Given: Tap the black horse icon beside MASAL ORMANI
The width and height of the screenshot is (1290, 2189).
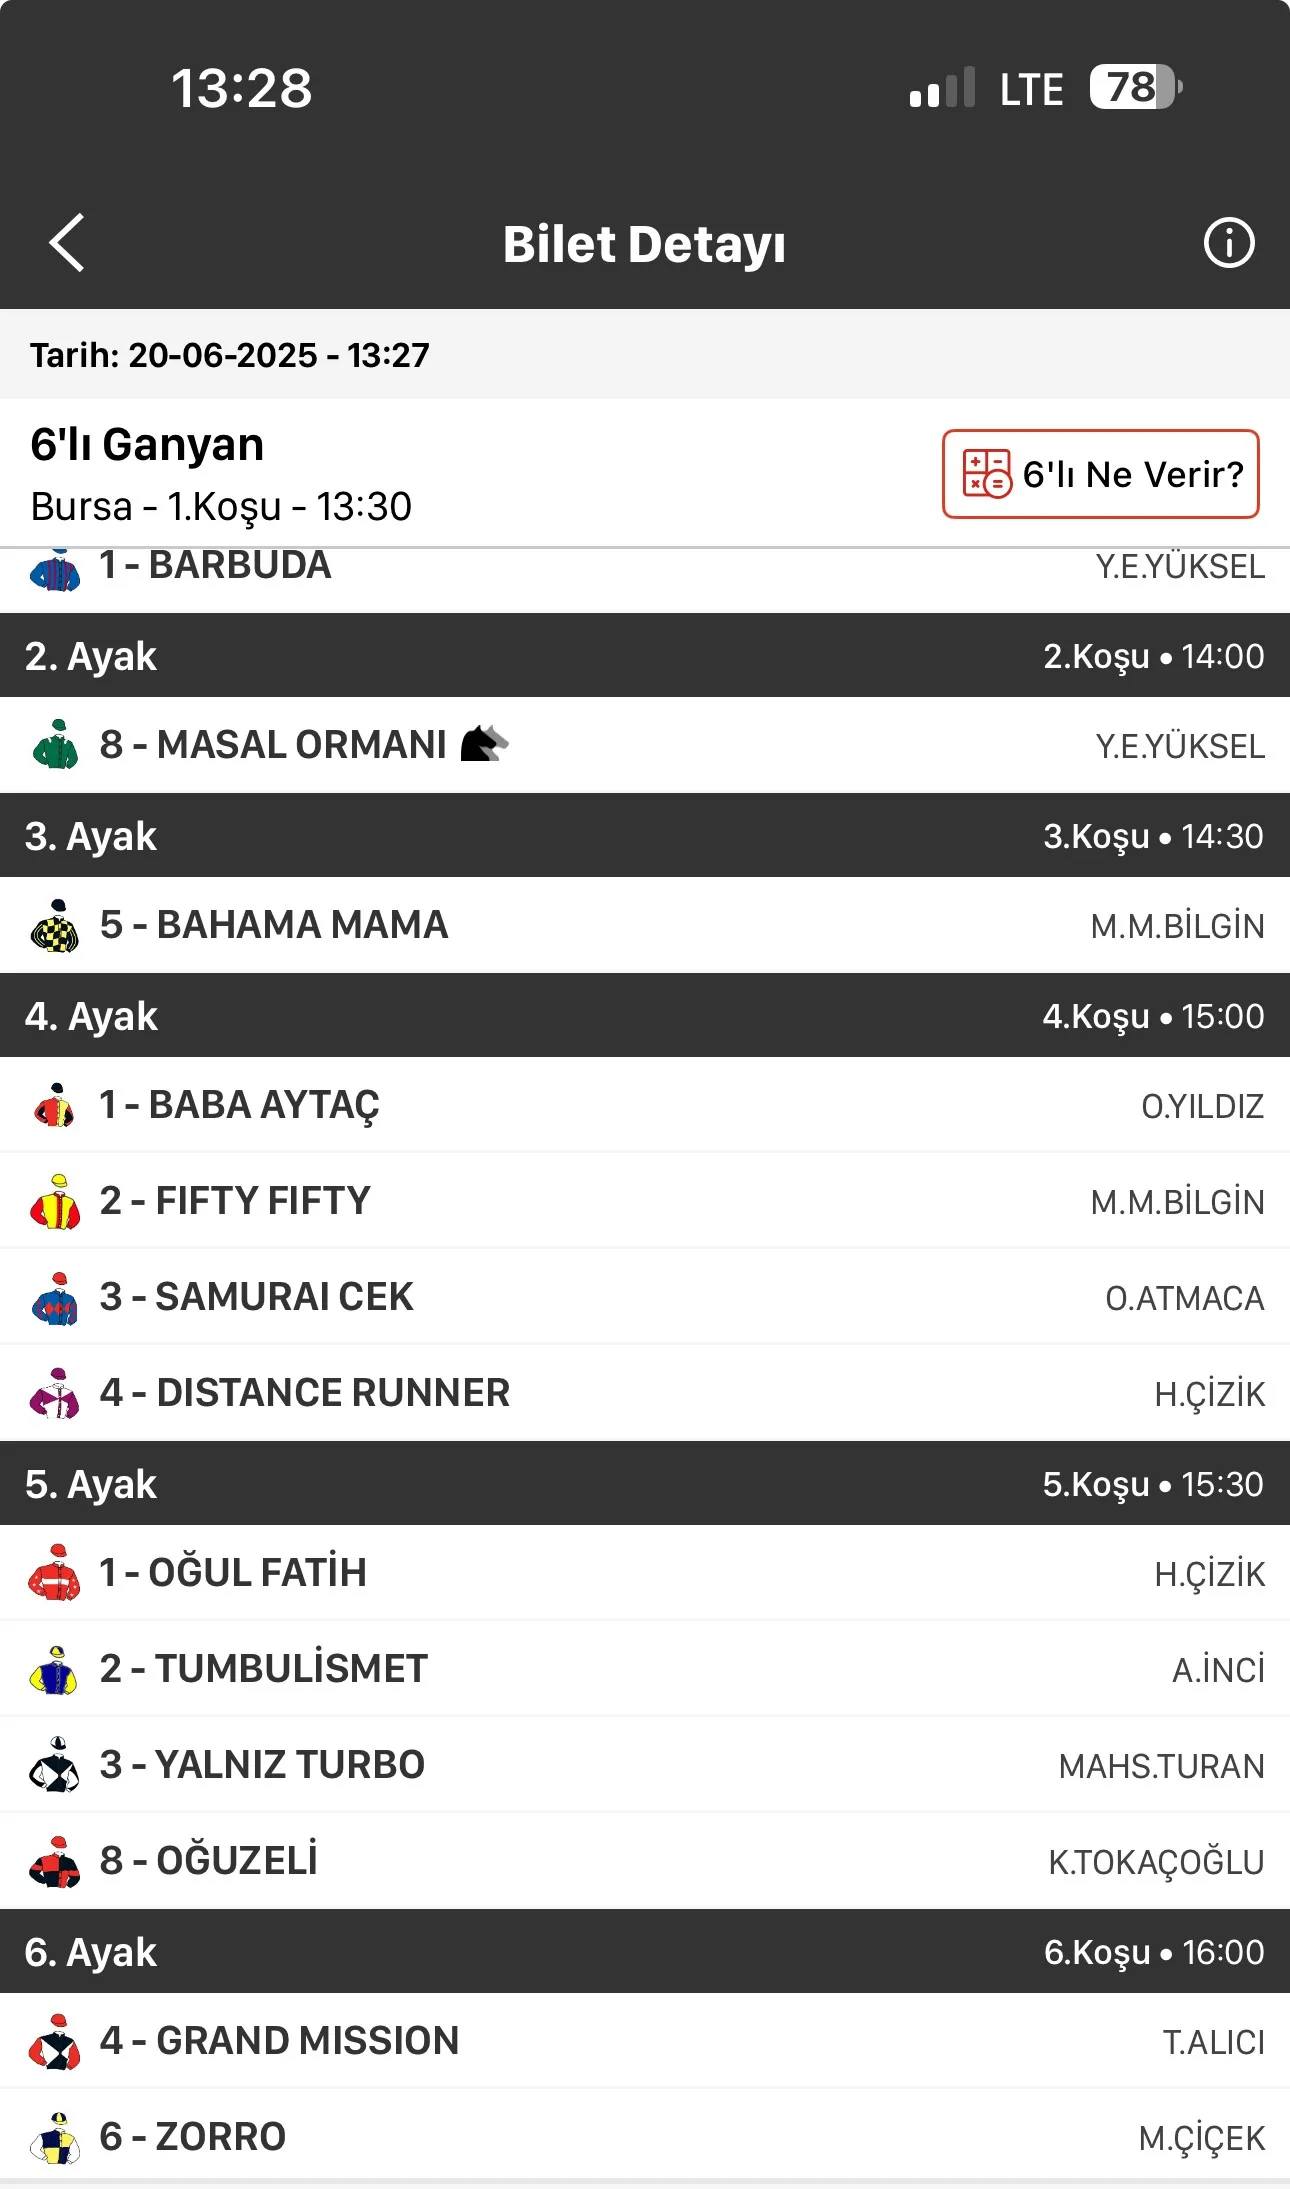Looking at the screenshot, I should coord(484,744).
